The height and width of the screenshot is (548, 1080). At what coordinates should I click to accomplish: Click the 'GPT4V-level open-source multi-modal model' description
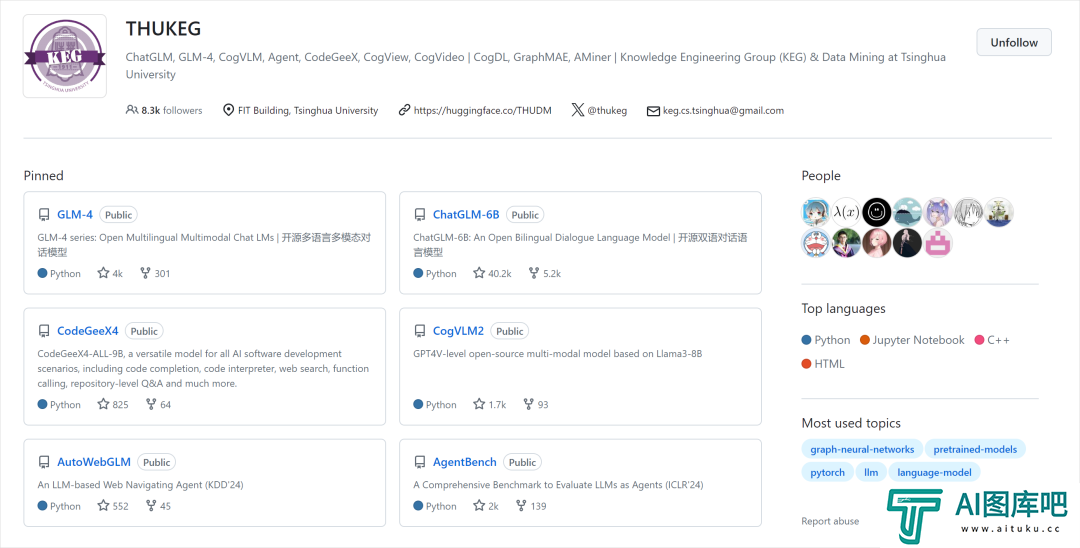point(558,354)
